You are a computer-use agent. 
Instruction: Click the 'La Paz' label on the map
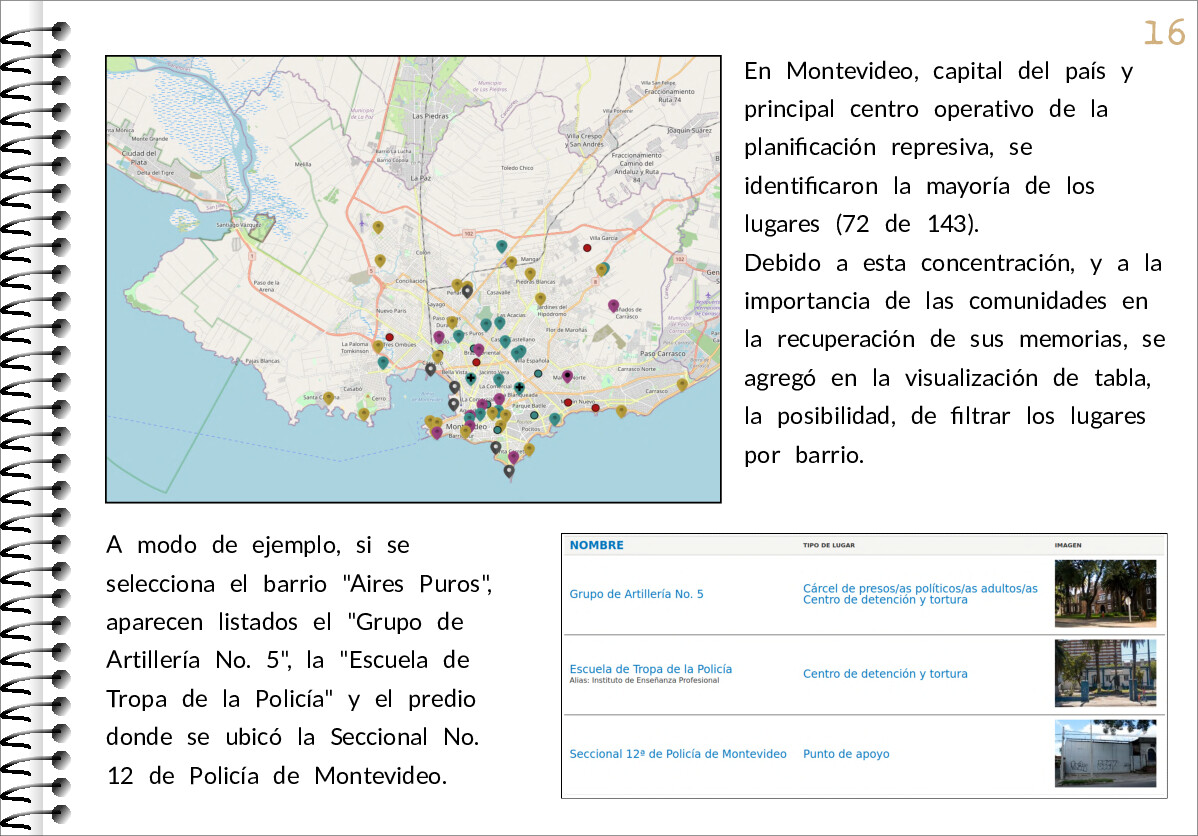pos(420,177)
